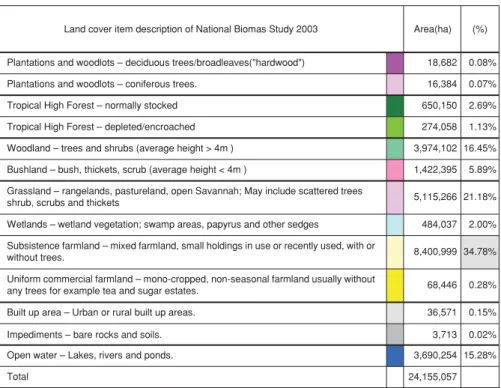Click the percentage 2.00%

point(482,224)
